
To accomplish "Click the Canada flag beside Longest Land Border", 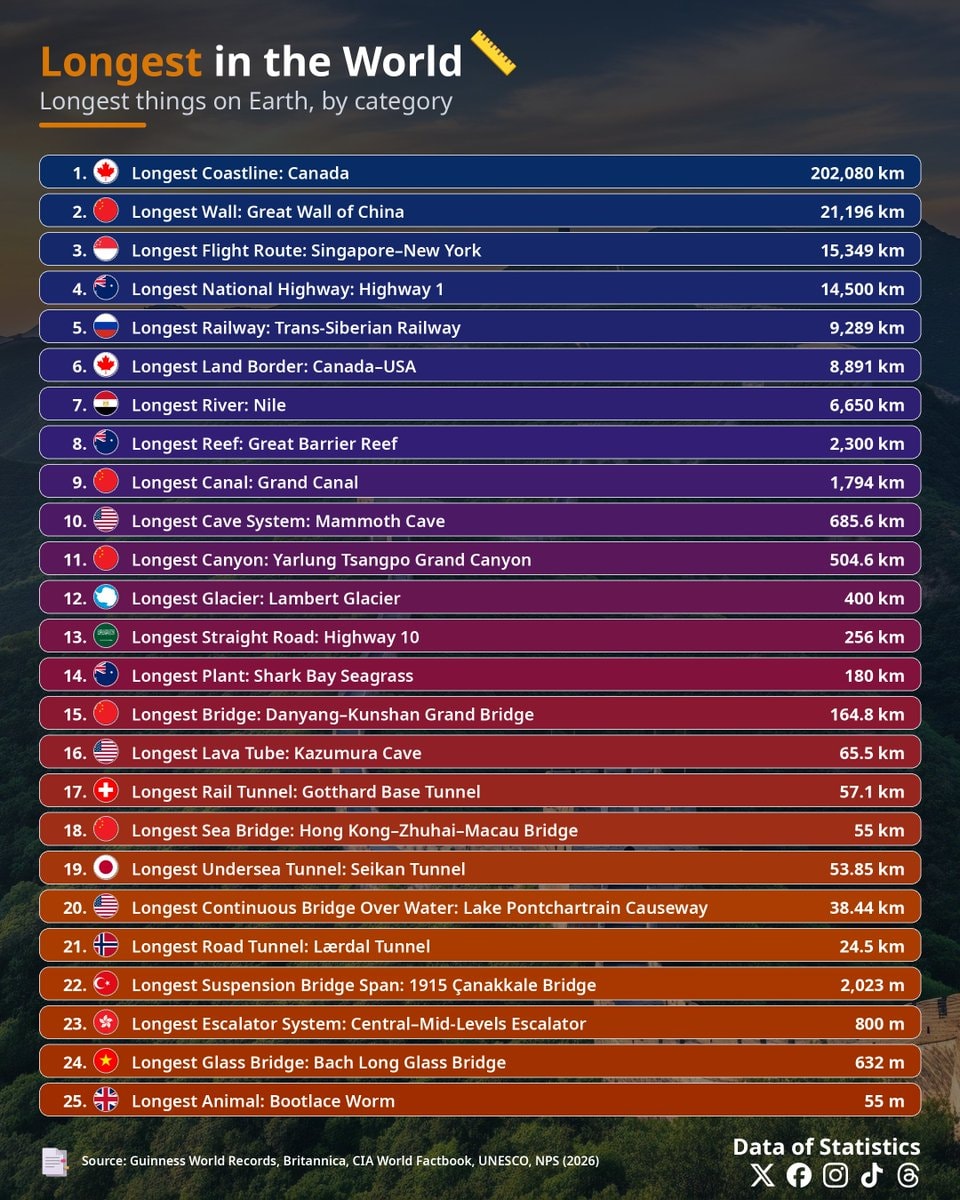I will (x=106, y=366).
